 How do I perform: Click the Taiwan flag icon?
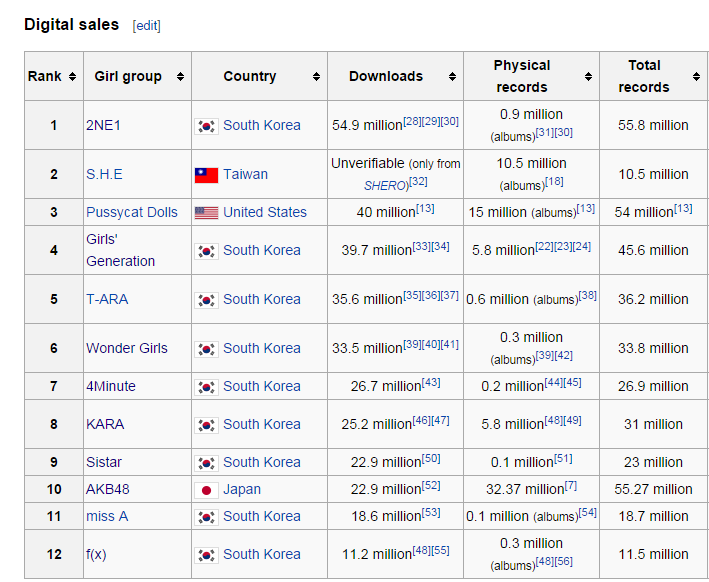click(x=207, y=175)
